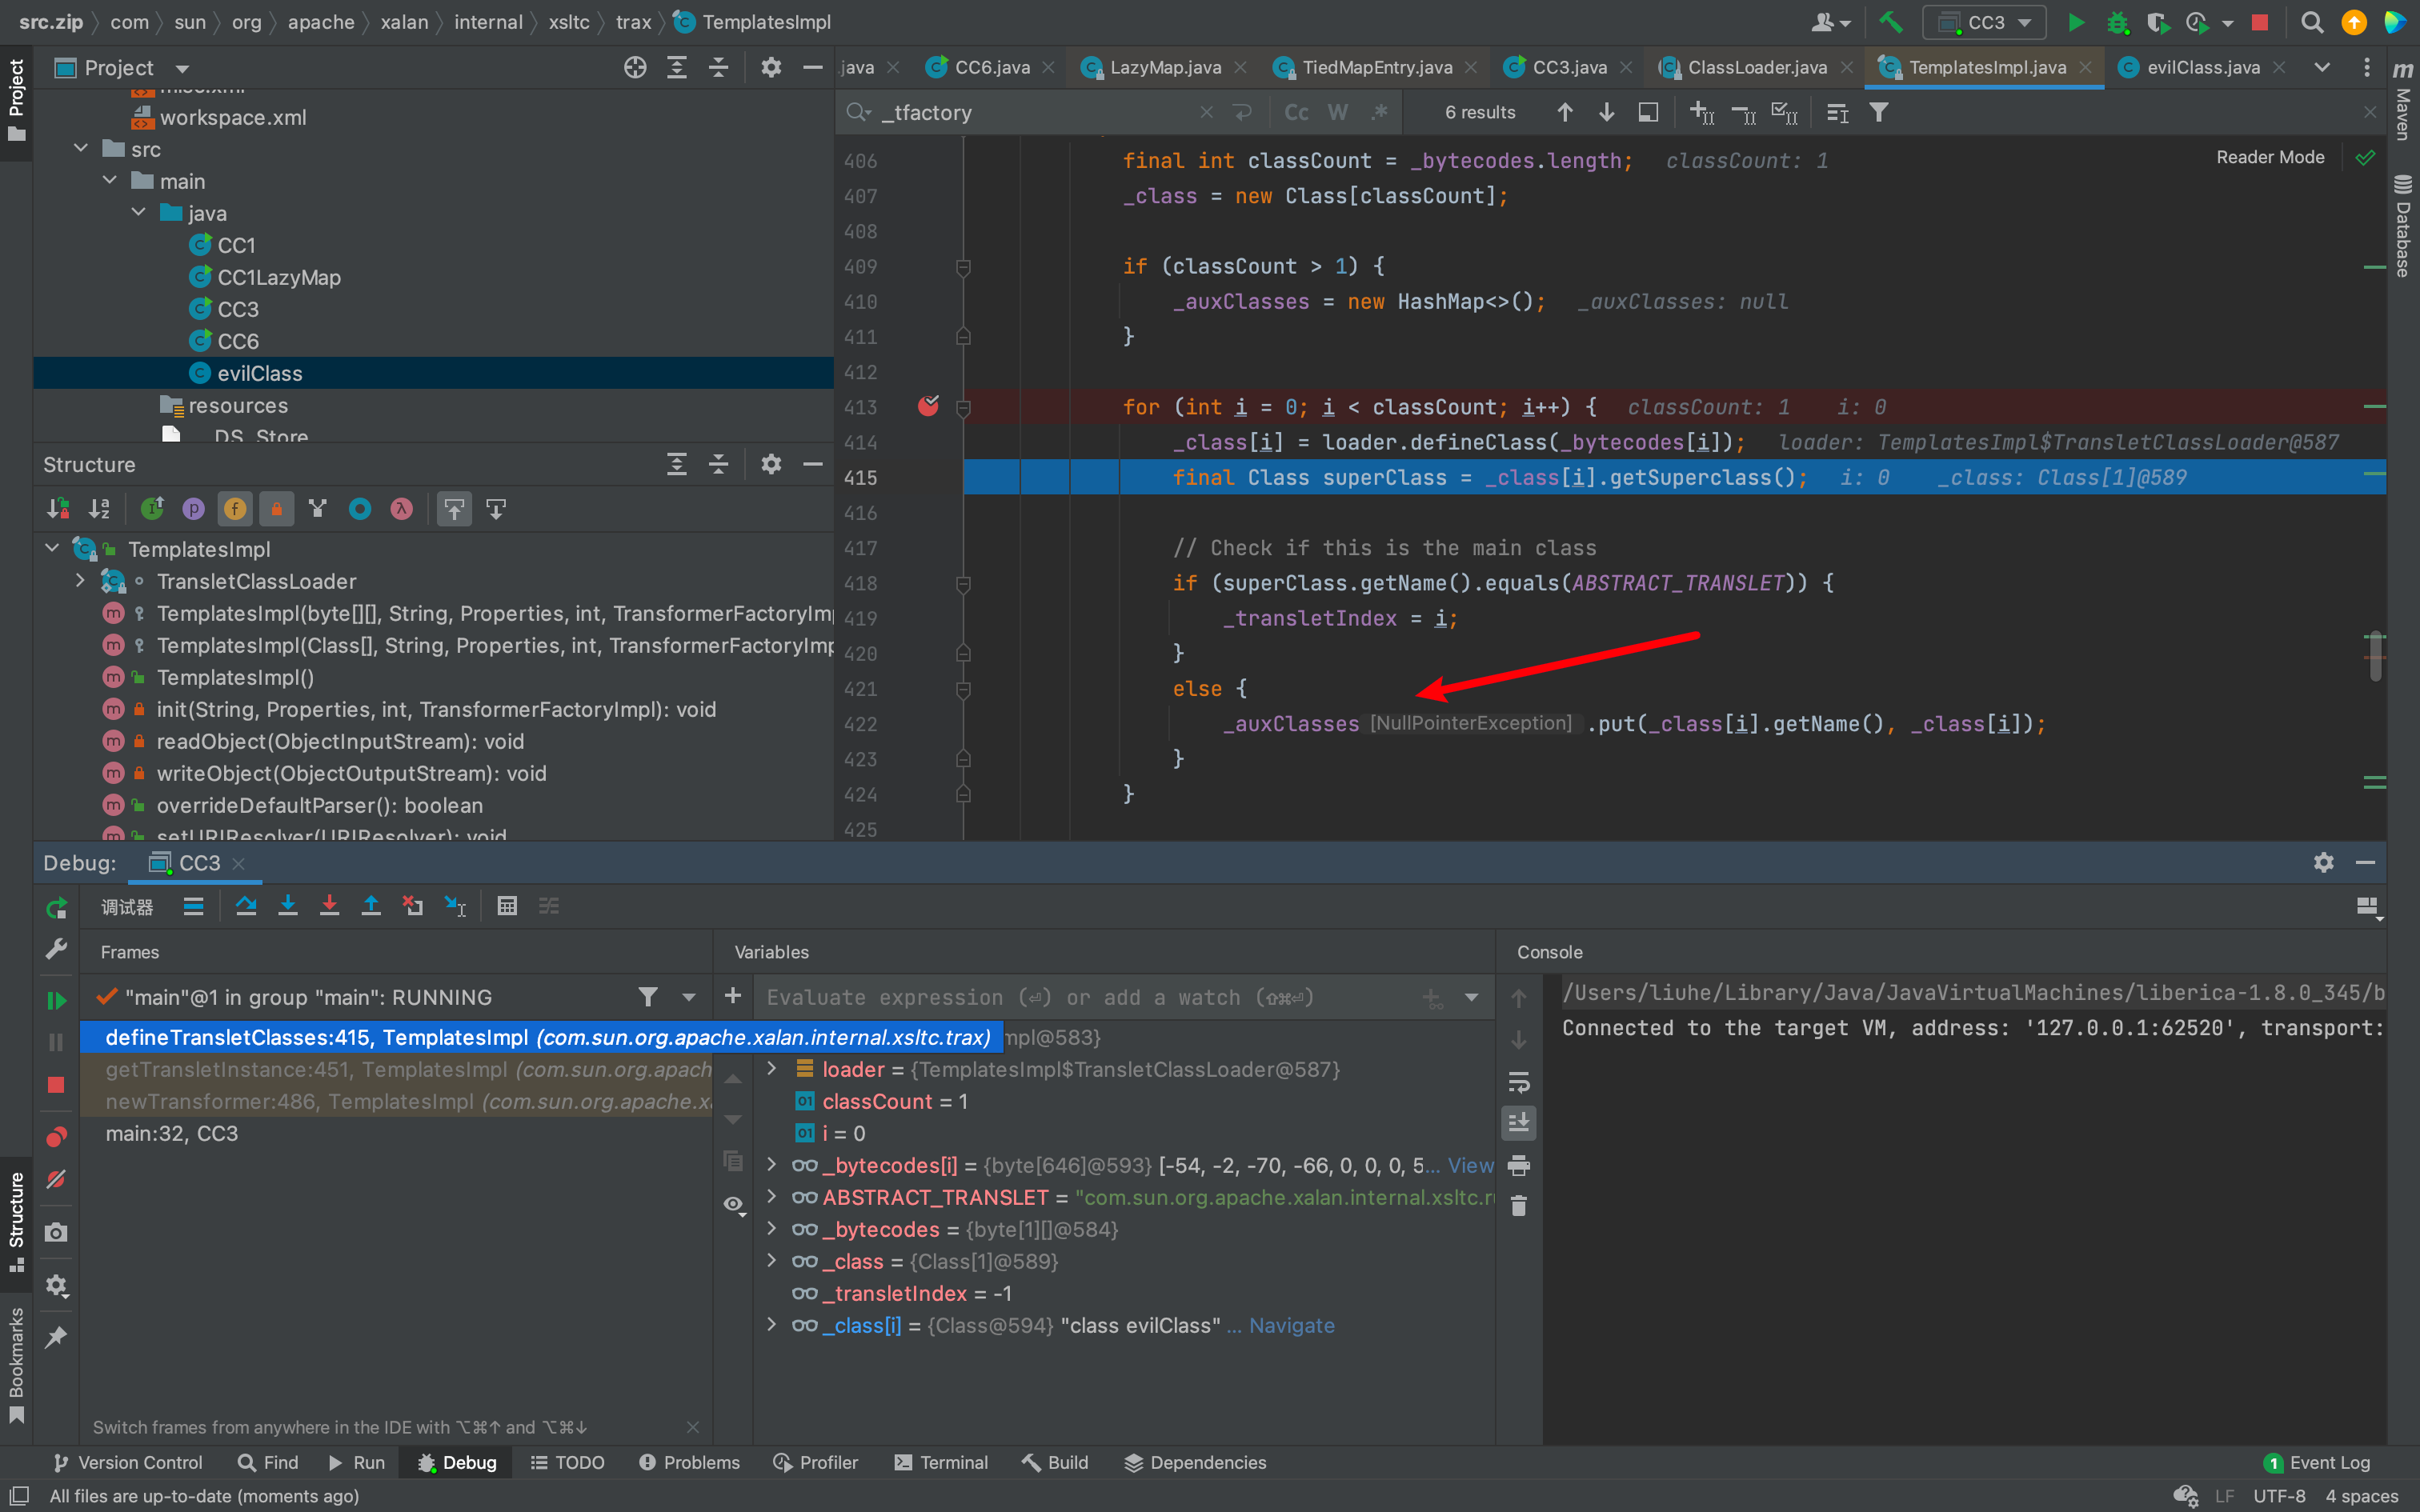Viewport: 2420px width, 1512px height.
Task: Collapse the src folder
Action: coord(81,149)
